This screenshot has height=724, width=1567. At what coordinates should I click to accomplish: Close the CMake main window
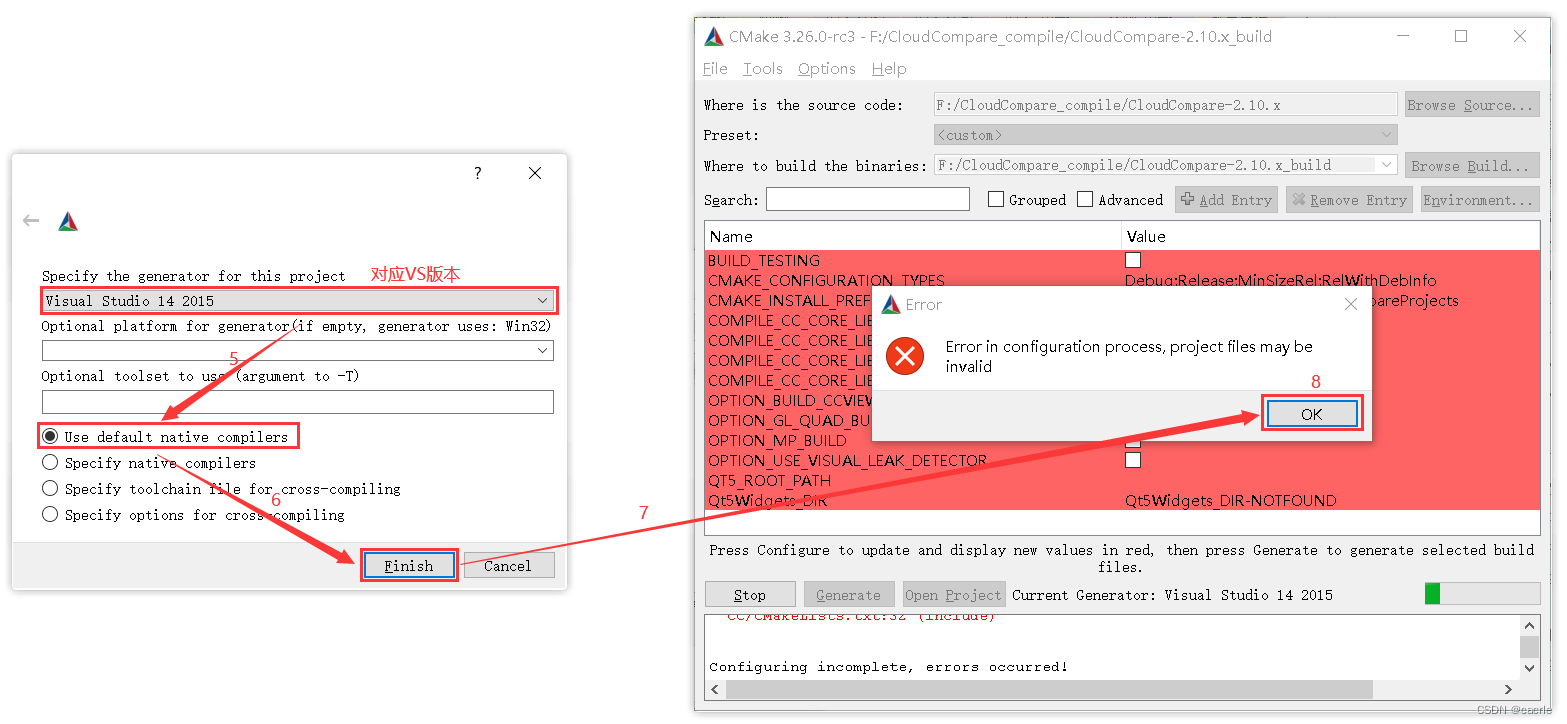click(x=1520, y=36)
